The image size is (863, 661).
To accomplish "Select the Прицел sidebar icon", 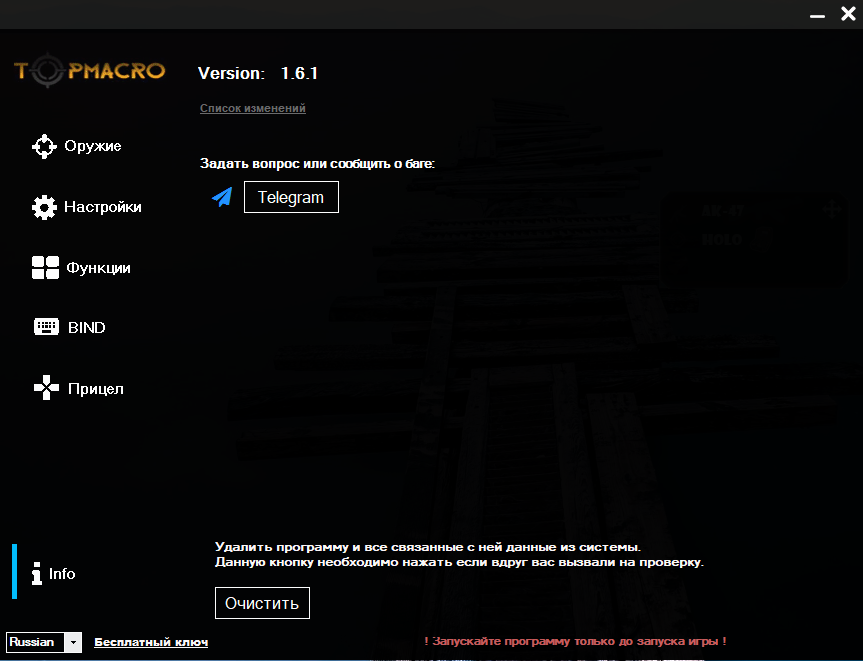I will pyautogui.click(x=46, y=388).
